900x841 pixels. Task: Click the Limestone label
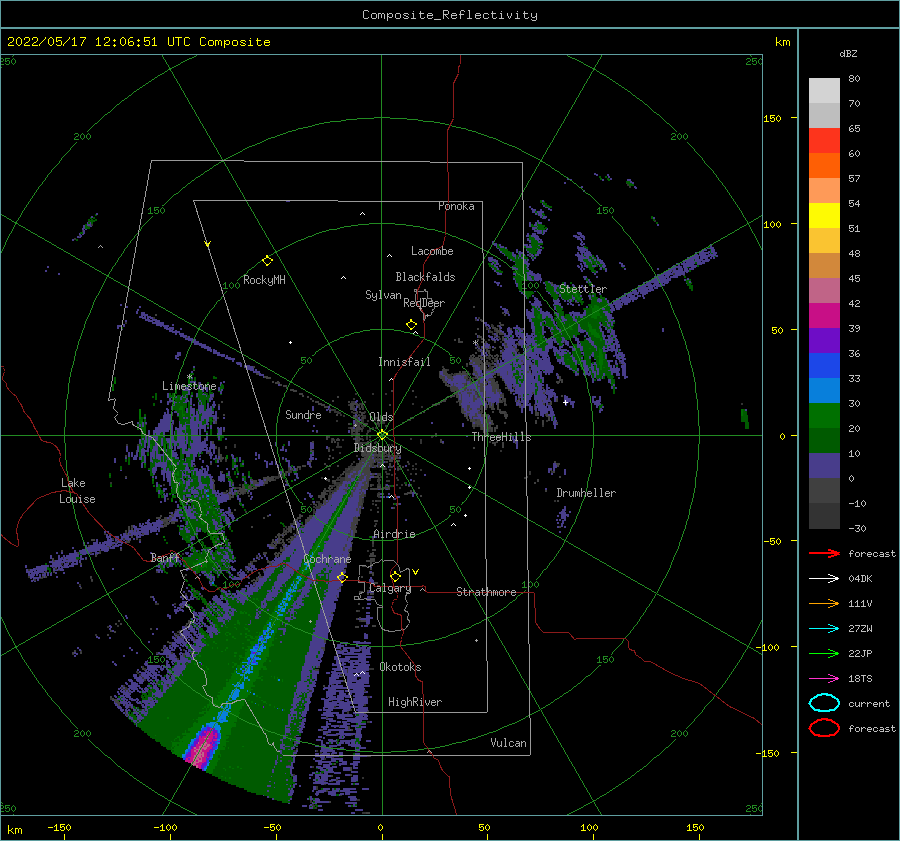[x=189, y=386]
